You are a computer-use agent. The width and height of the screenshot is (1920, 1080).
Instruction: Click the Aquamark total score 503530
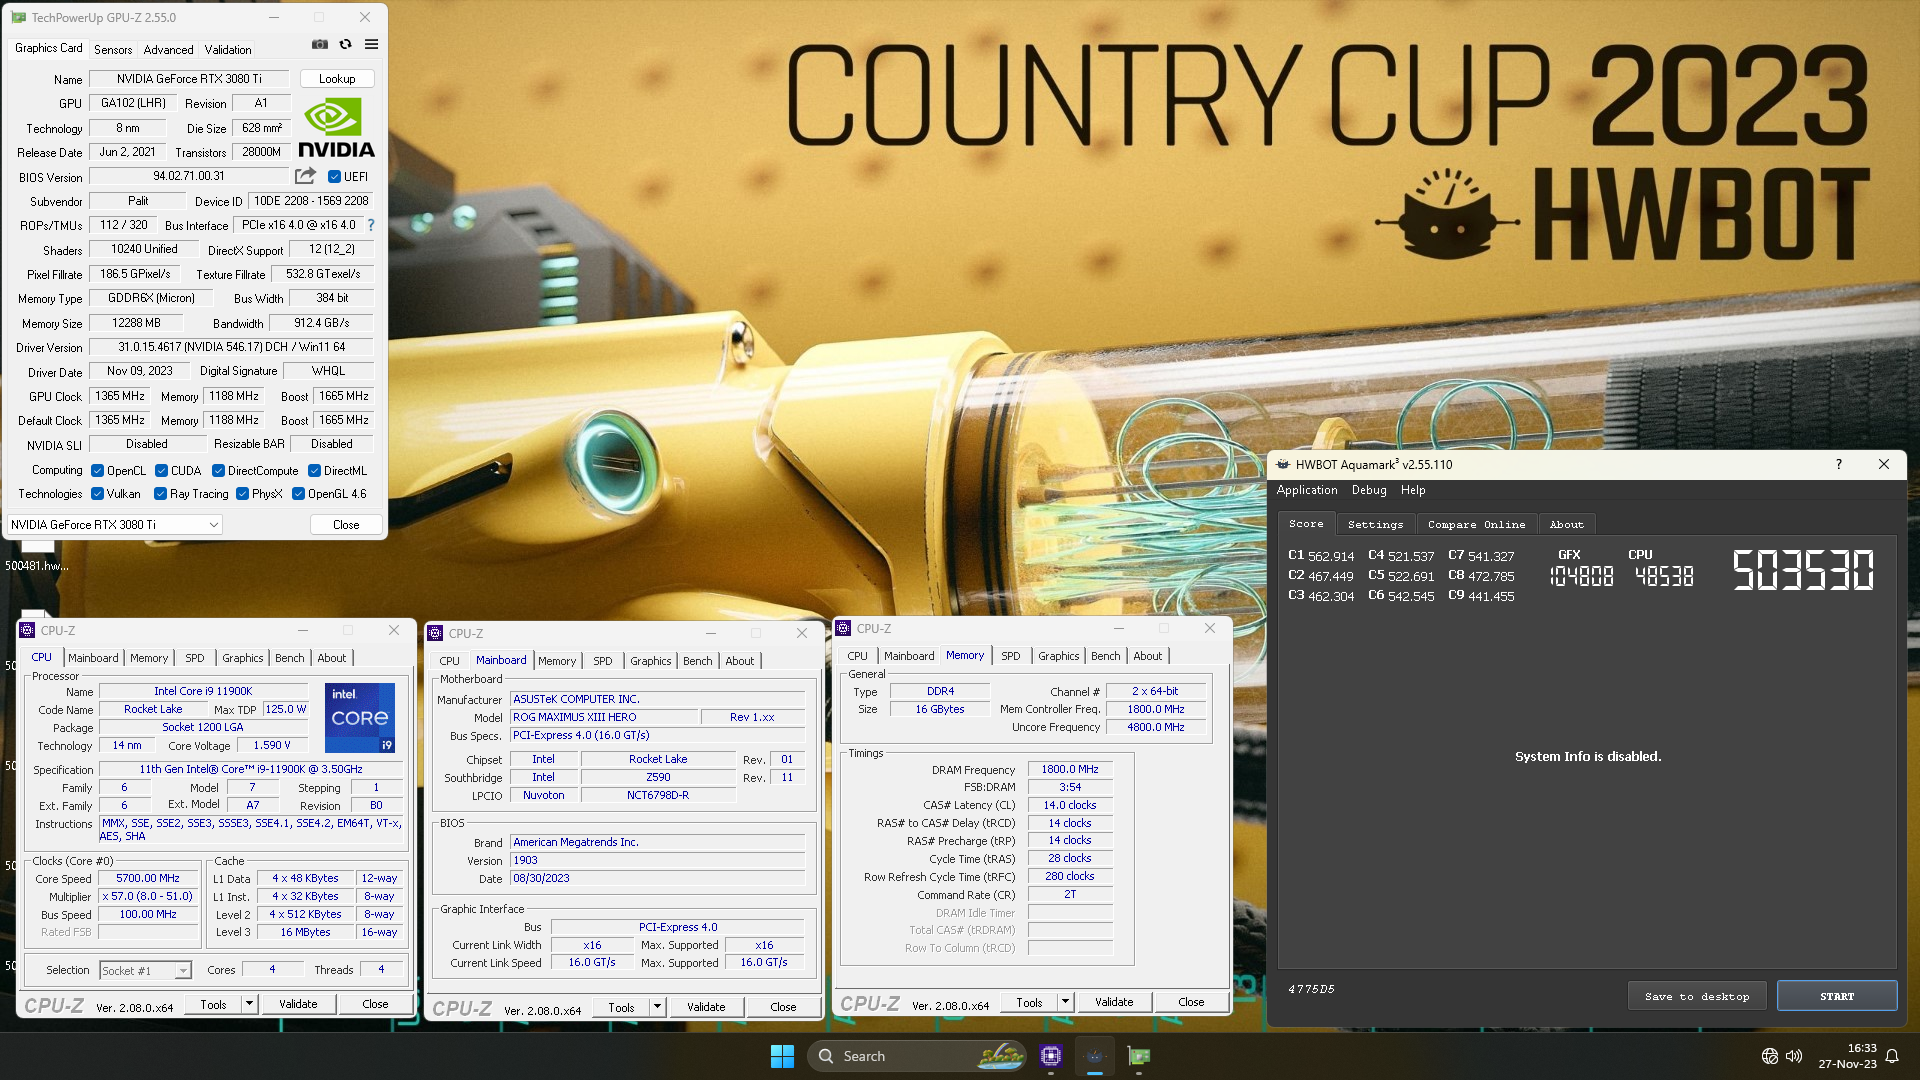[1803, 570]
